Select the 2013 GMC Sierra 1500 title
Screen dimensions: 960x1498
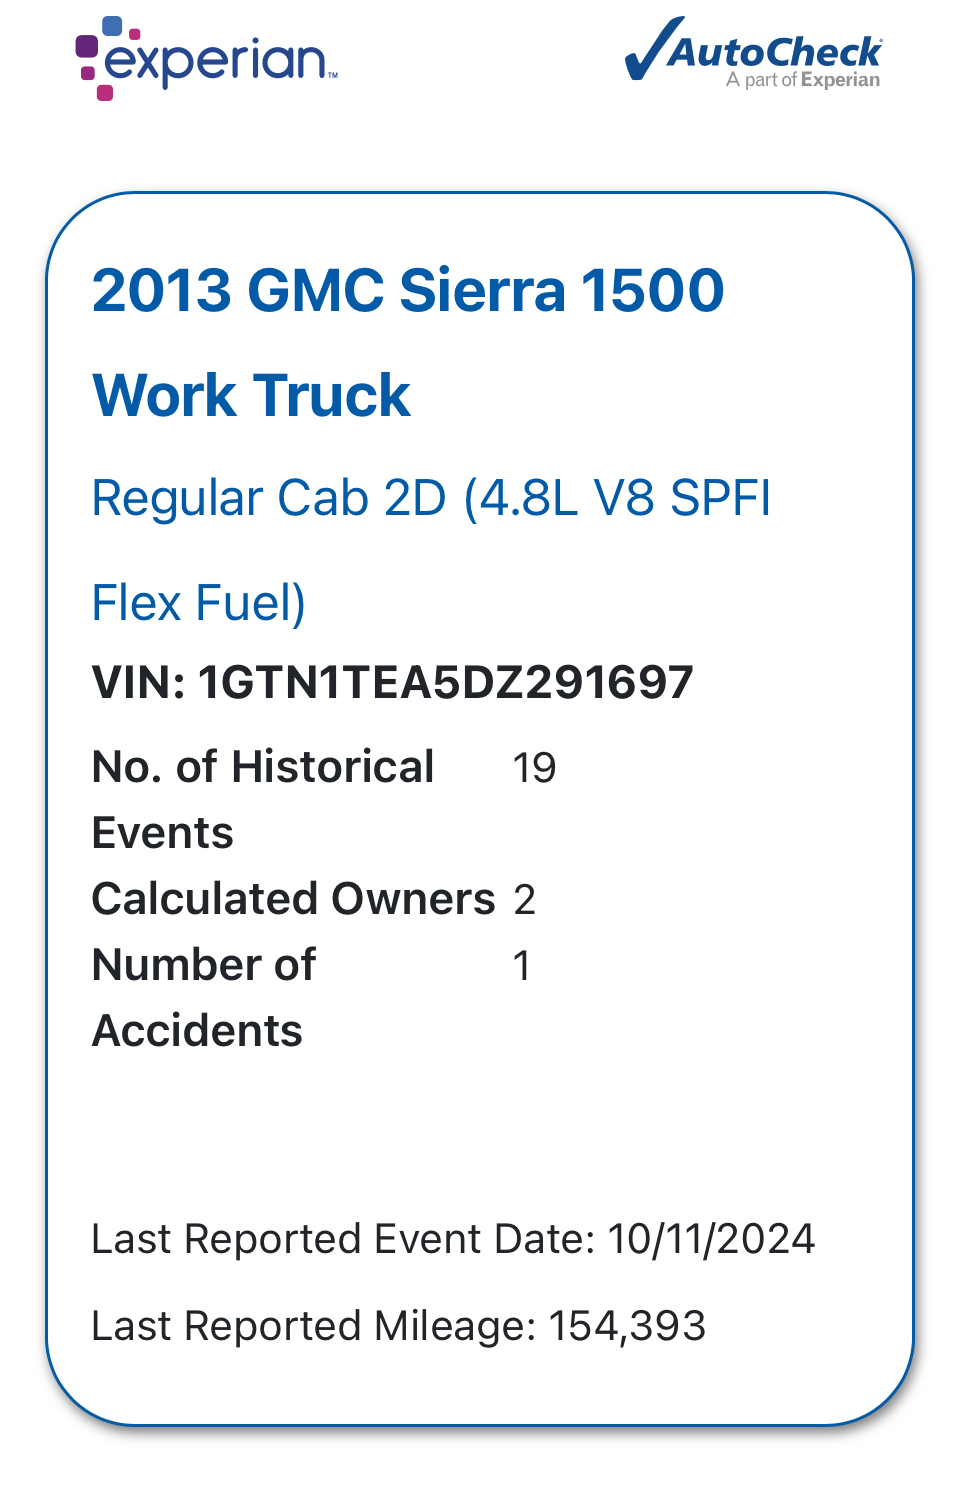pyautogui.click(x=407, y=290)
